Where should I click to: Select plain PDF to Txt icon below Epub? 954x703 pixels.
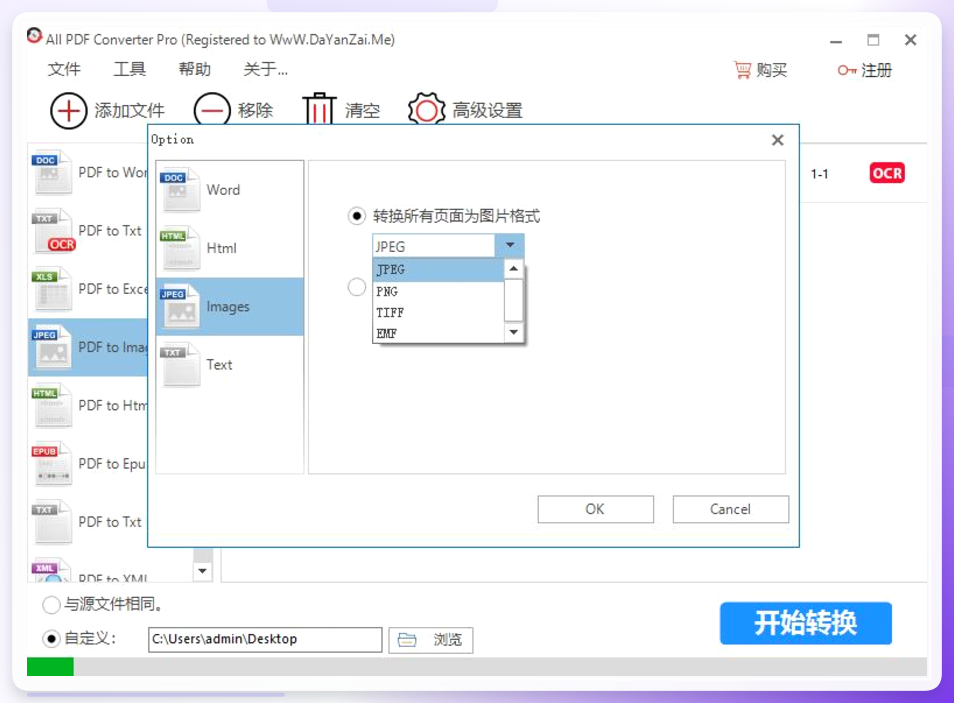[52, 522]
